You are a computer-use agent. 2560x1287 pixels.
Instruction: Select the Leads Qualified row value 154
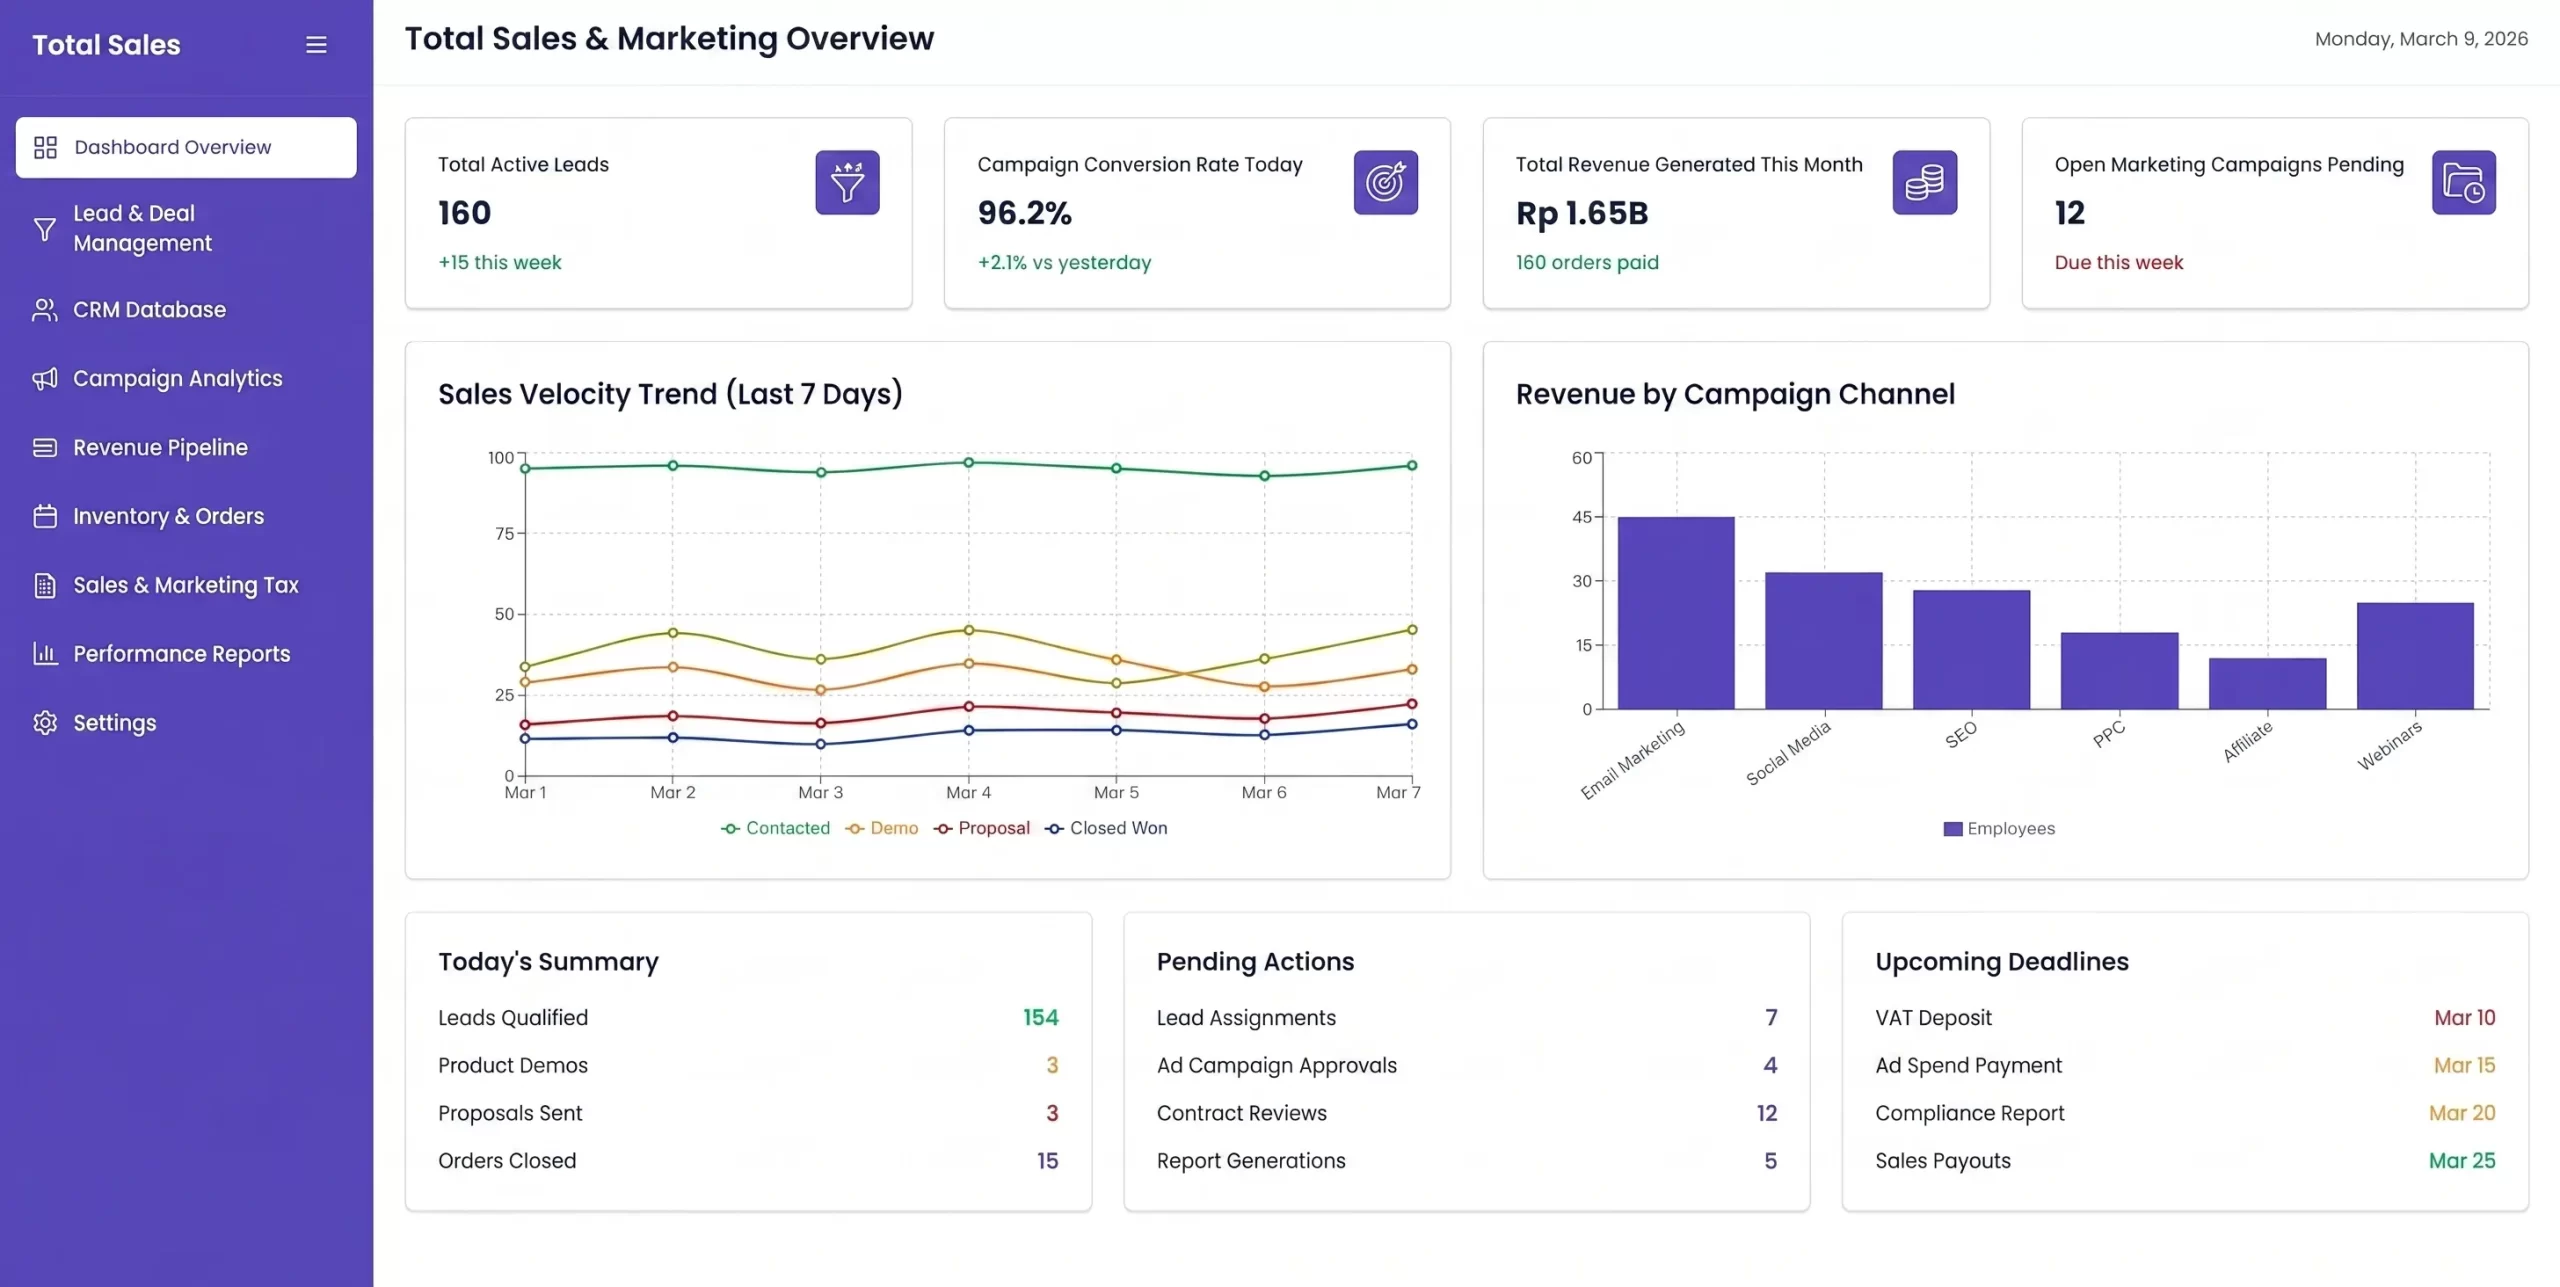(1040, 1018)
